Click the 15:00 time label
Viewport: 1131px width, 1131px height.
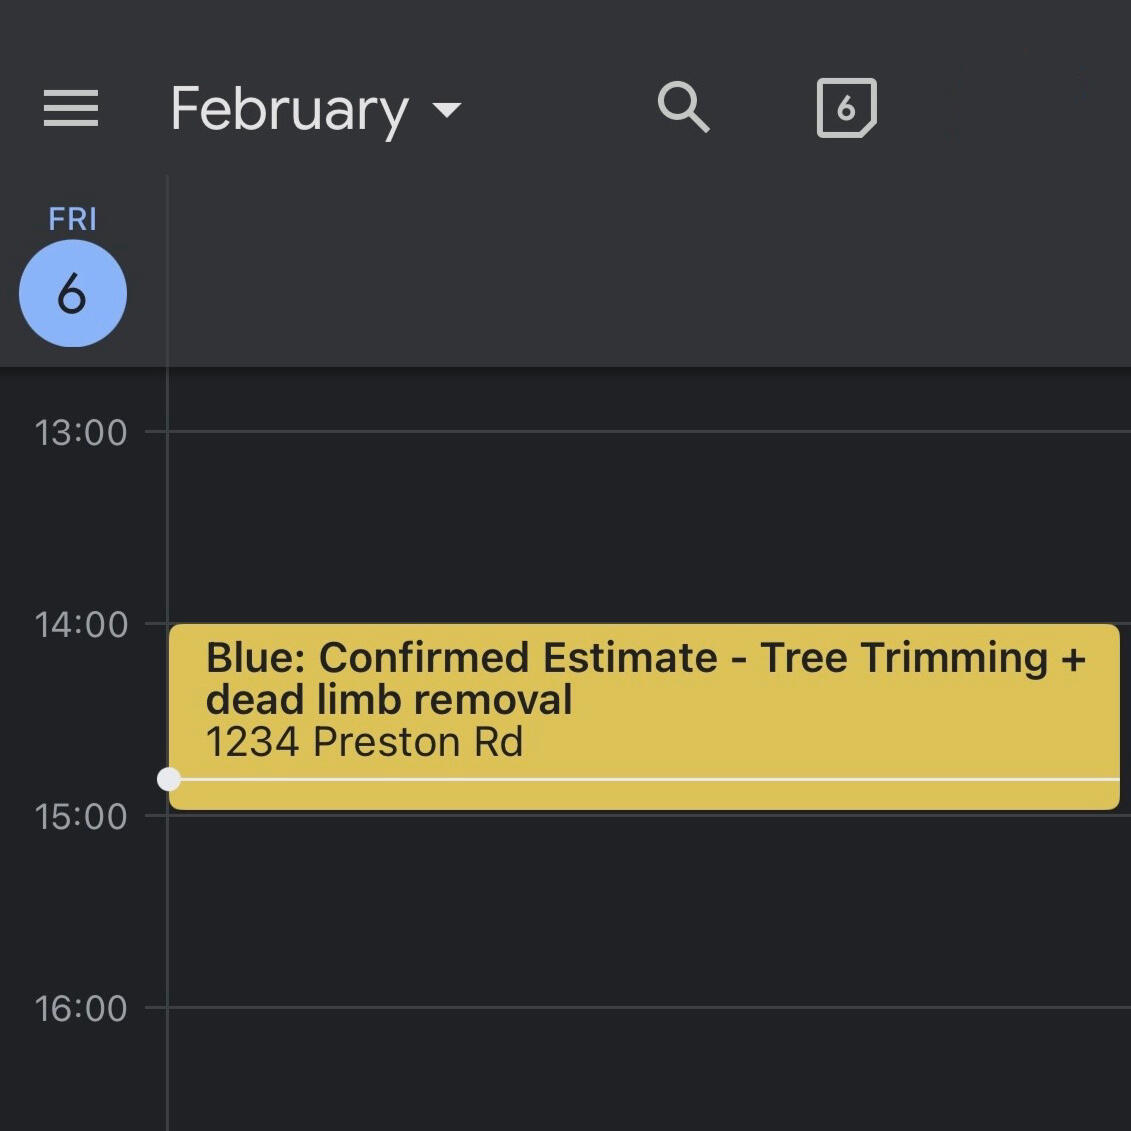tap(81, 817)
